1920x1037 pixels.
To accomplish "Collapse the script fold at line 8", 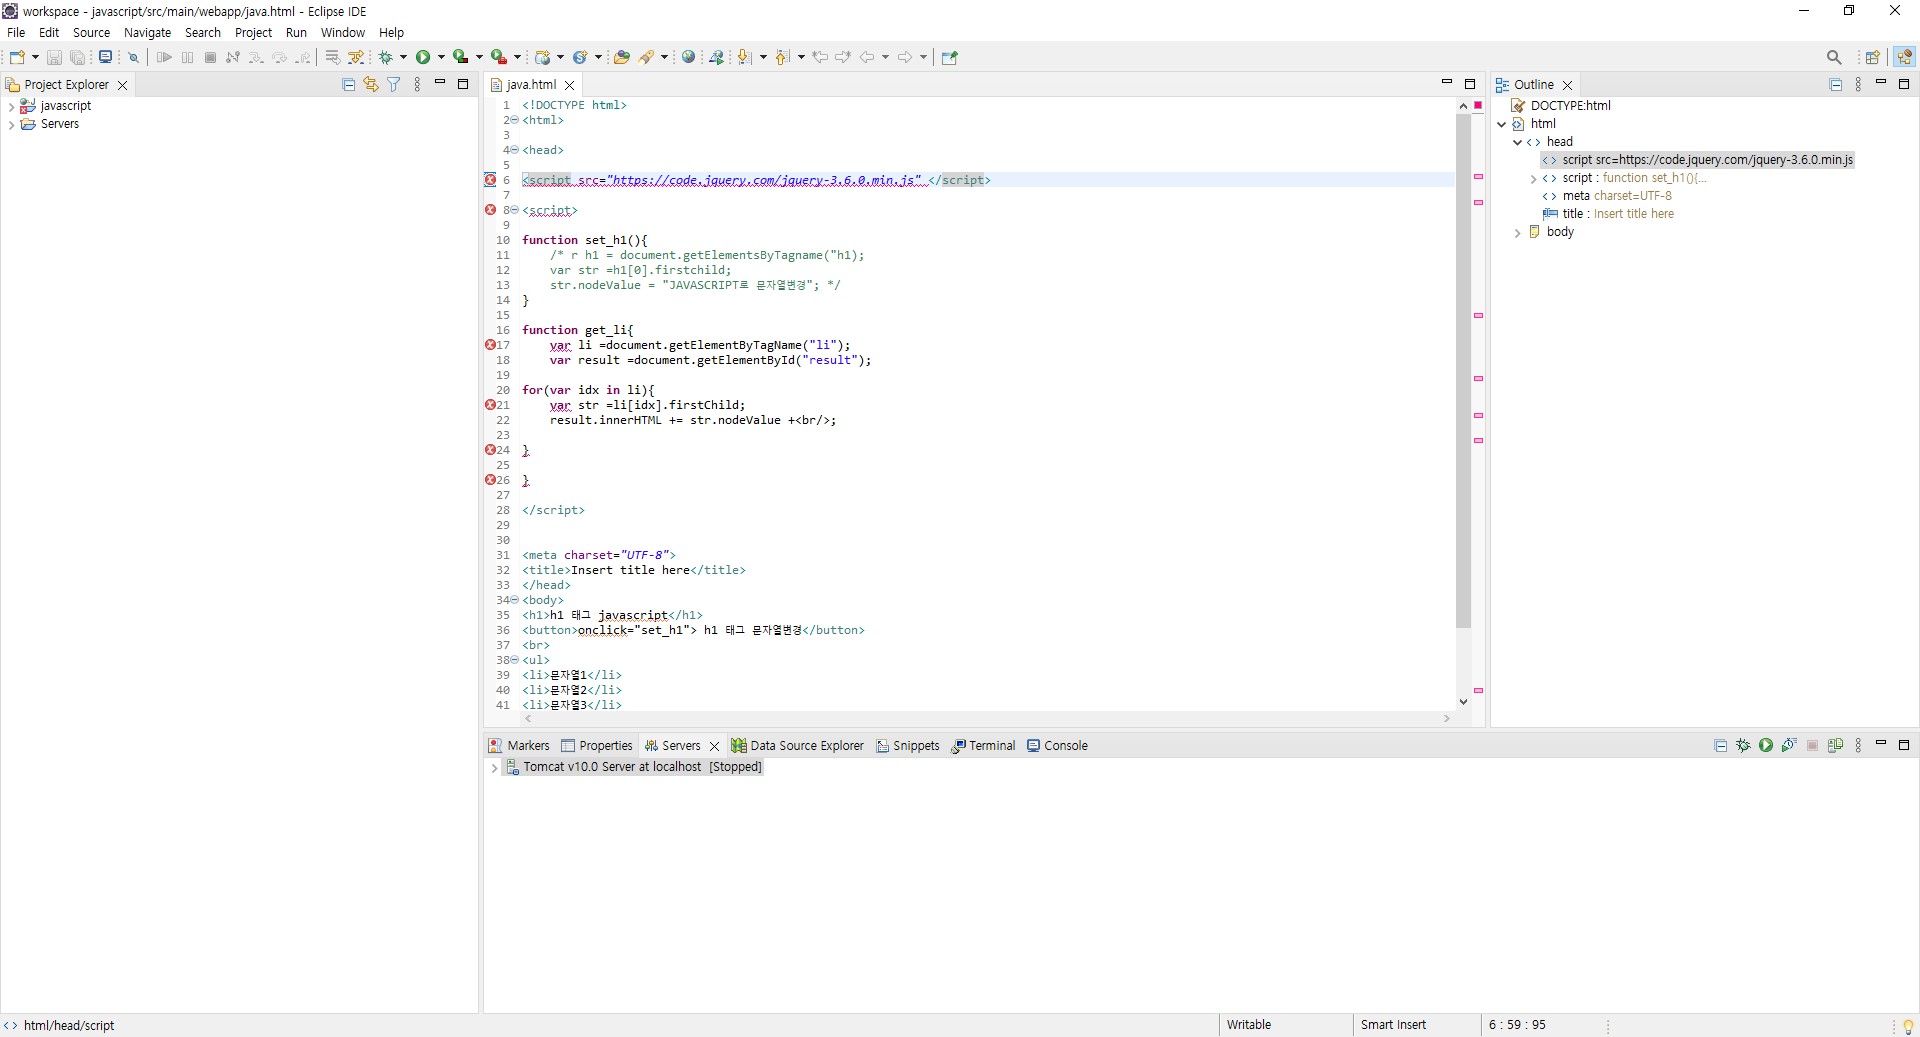I will pyautogui.click(x=514, y=210).
